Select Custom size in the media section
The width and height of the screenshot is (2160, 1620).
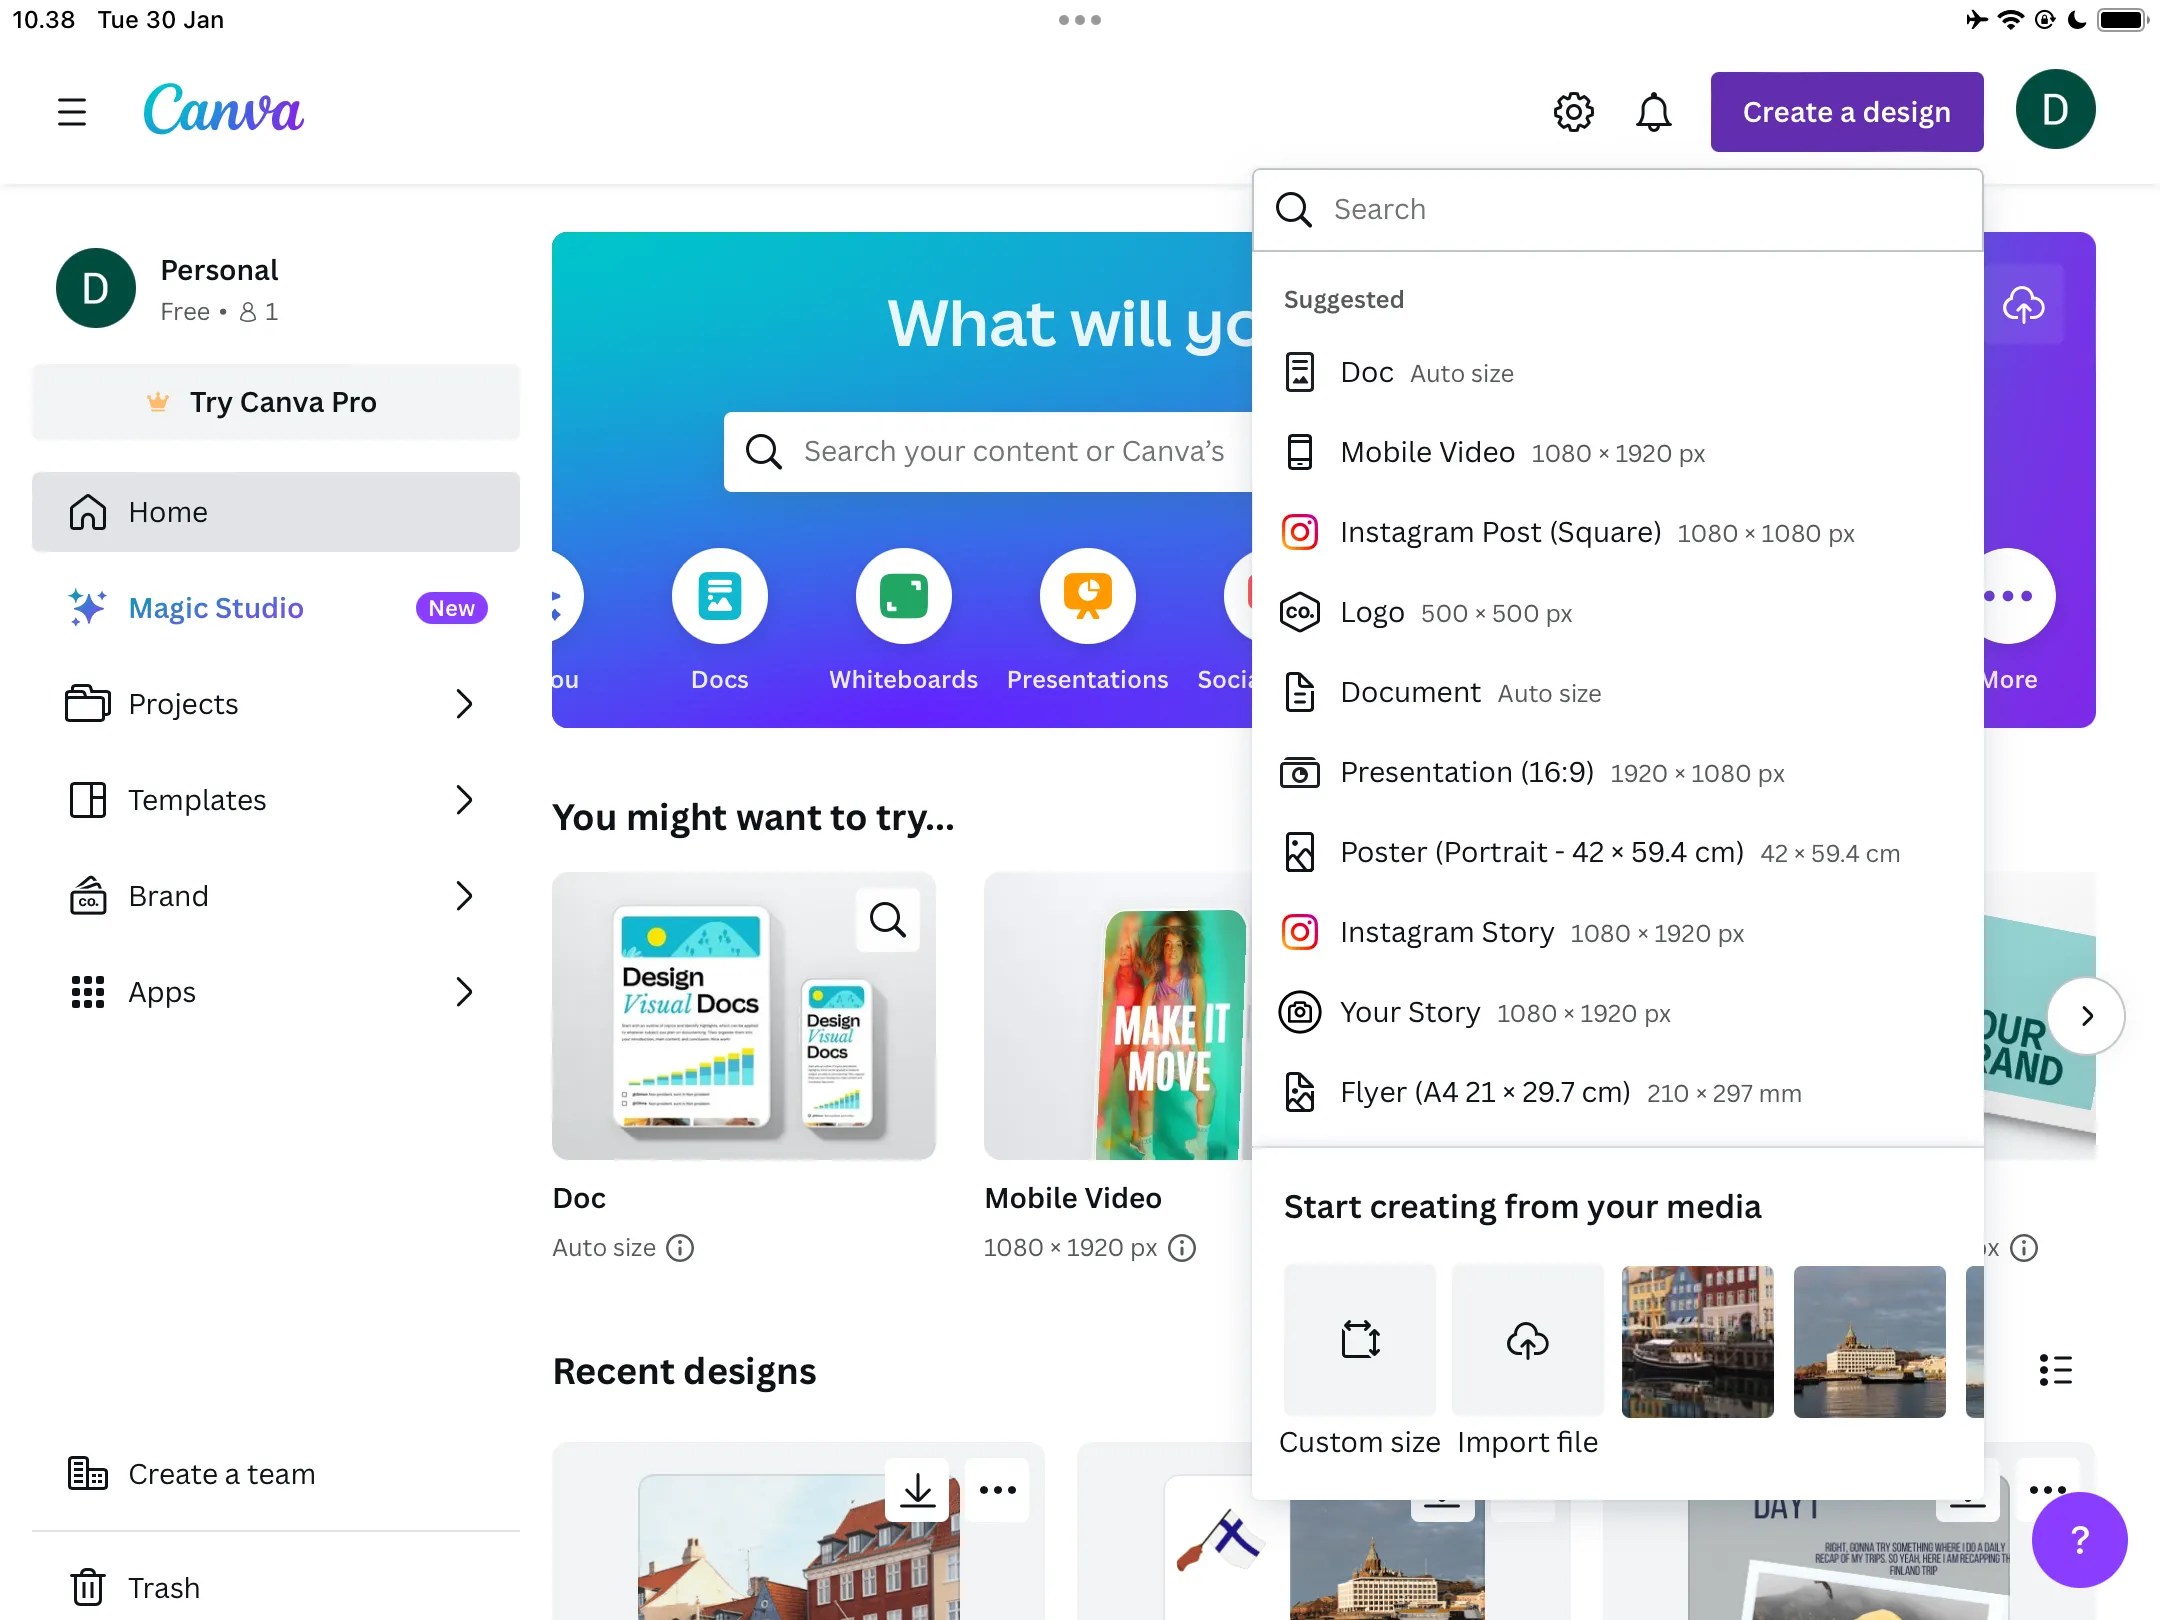1359,1341
